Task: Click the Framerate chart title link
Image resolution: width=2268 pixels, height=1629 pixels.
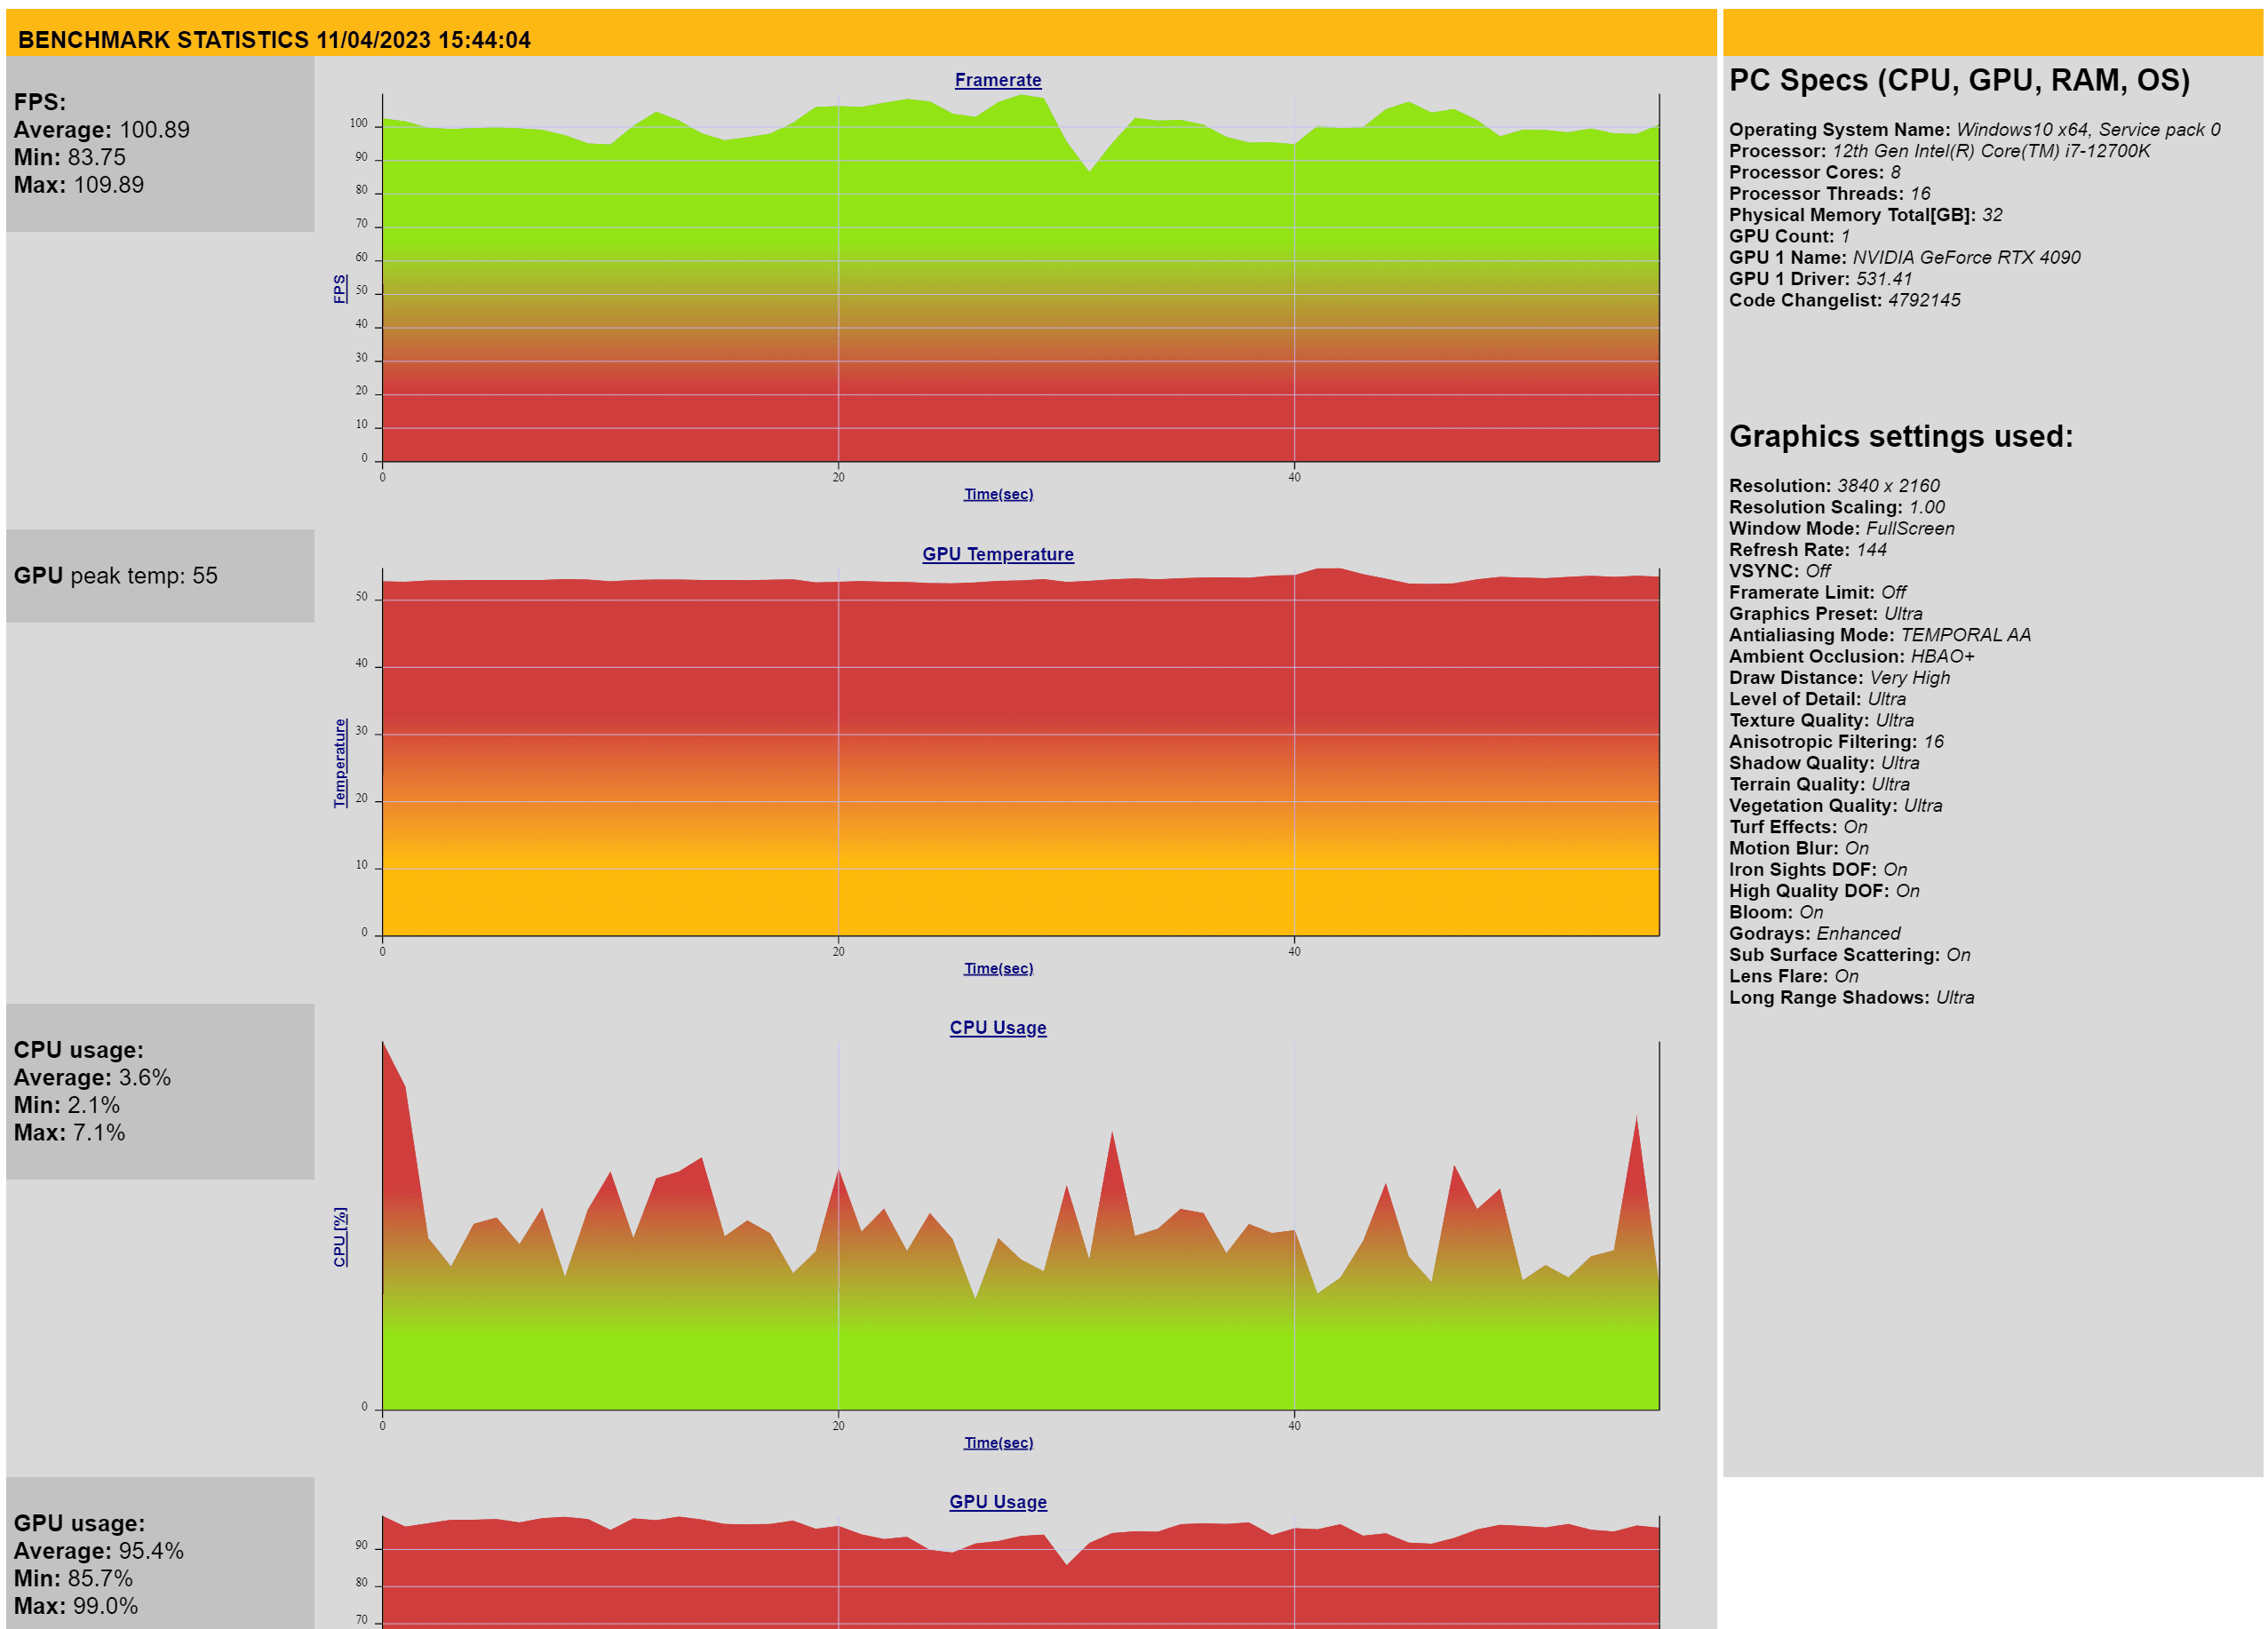Action: point(997,80)
